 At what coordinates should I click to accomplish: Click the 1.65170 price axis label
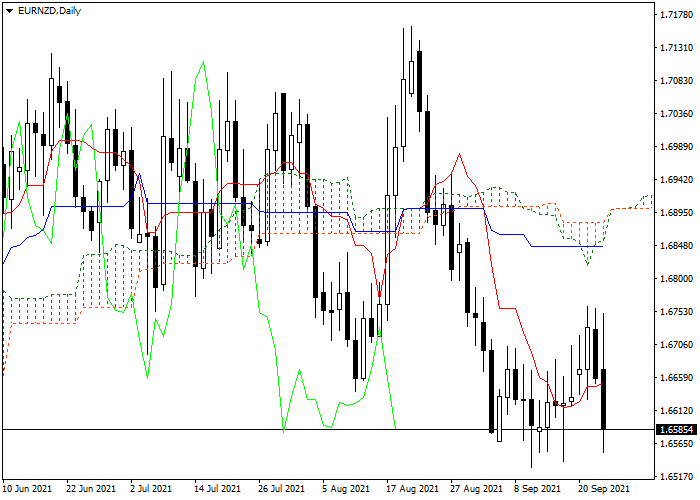click(x=676, y=477)
